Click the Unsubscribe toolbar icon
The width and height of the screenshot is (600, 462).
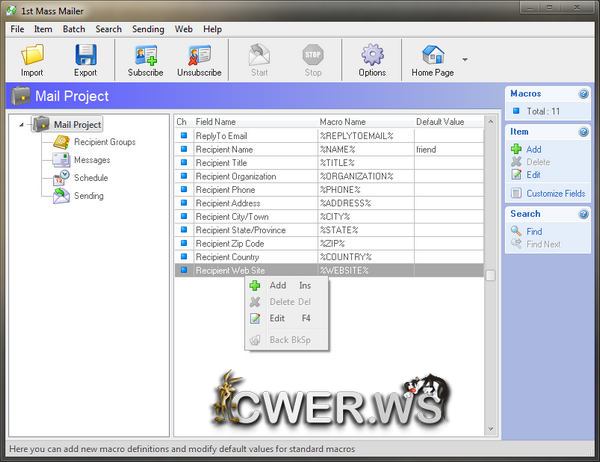(x=200, y=55)
